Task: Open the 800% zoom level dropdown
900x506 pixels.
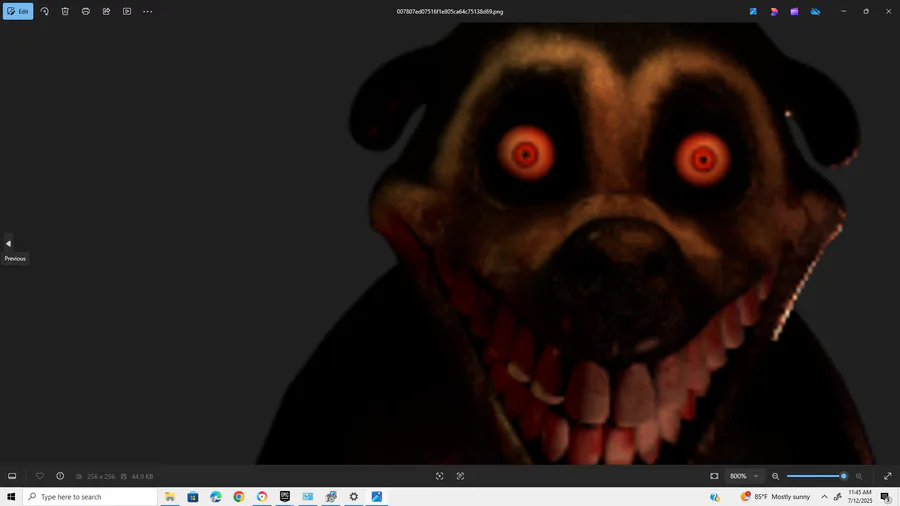Action: (x=744, y=476)
